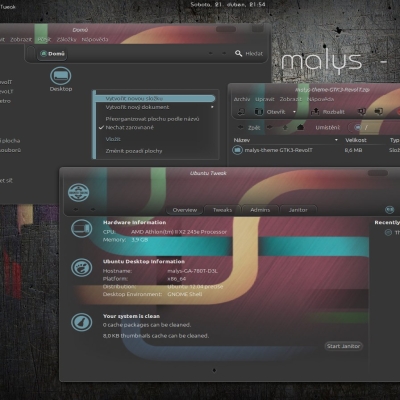The width and height of the screenshot is (400, 400).
Task: Open Zobrazit menu in archive window
Action: [290, 99]
